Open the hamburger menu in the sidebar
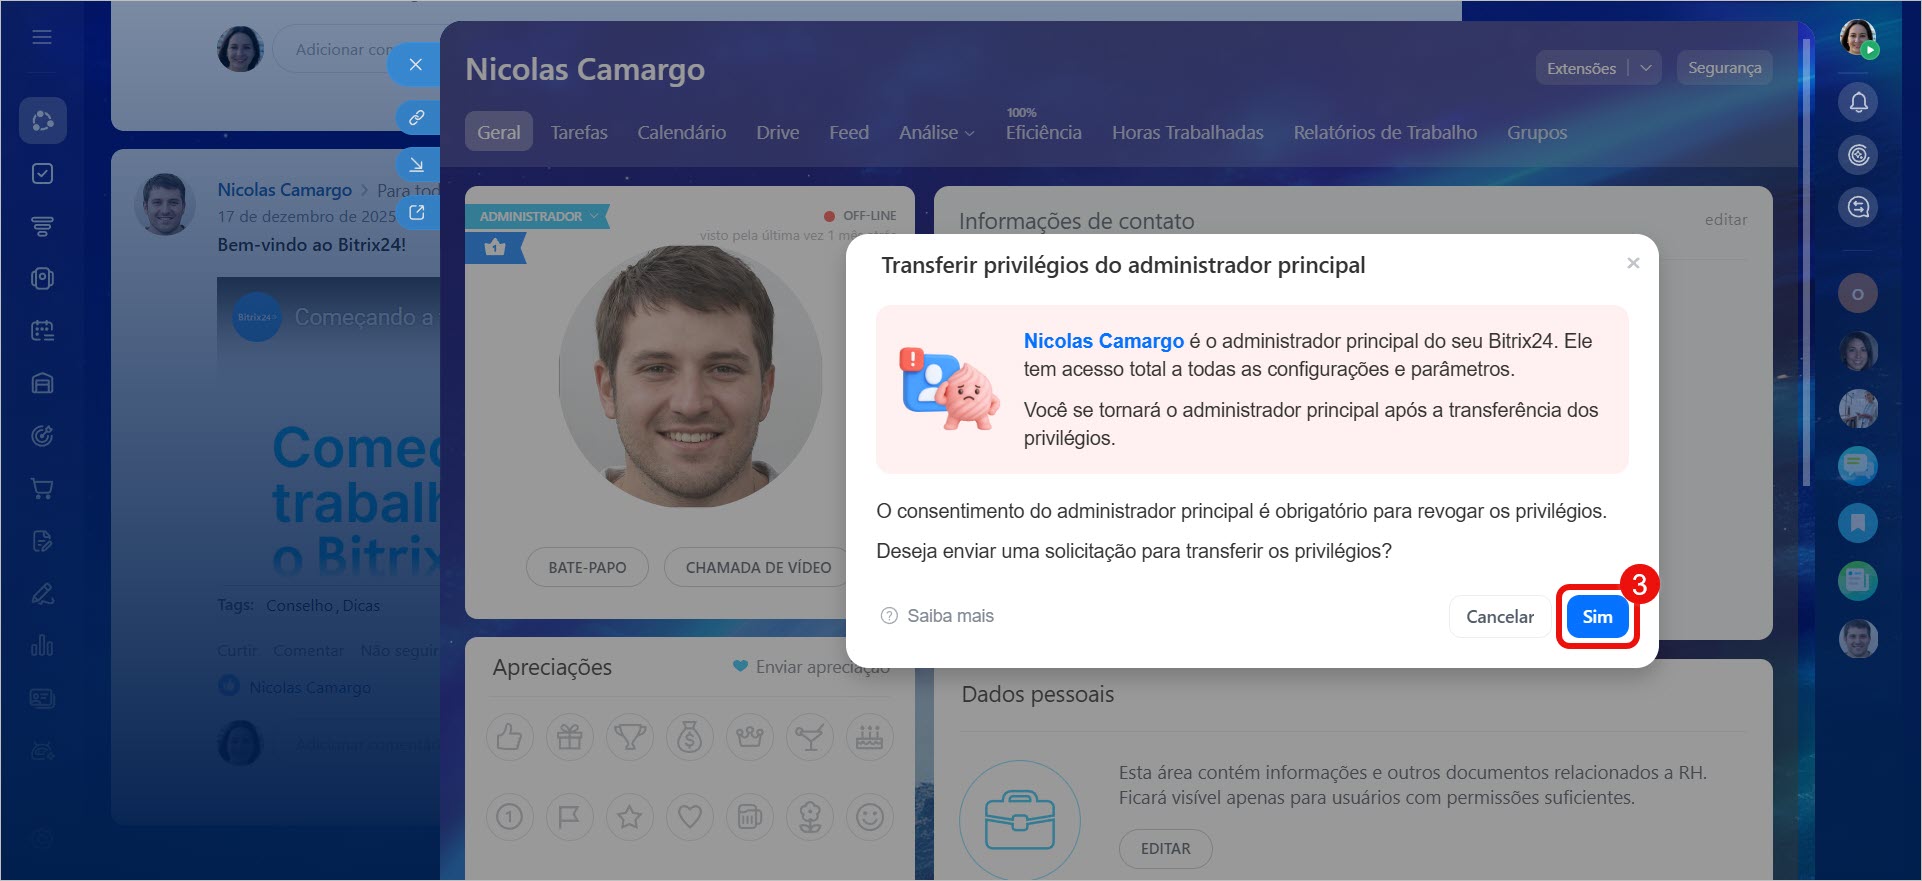This screenshot has width=1922, height=881. [x=42, y=37]
